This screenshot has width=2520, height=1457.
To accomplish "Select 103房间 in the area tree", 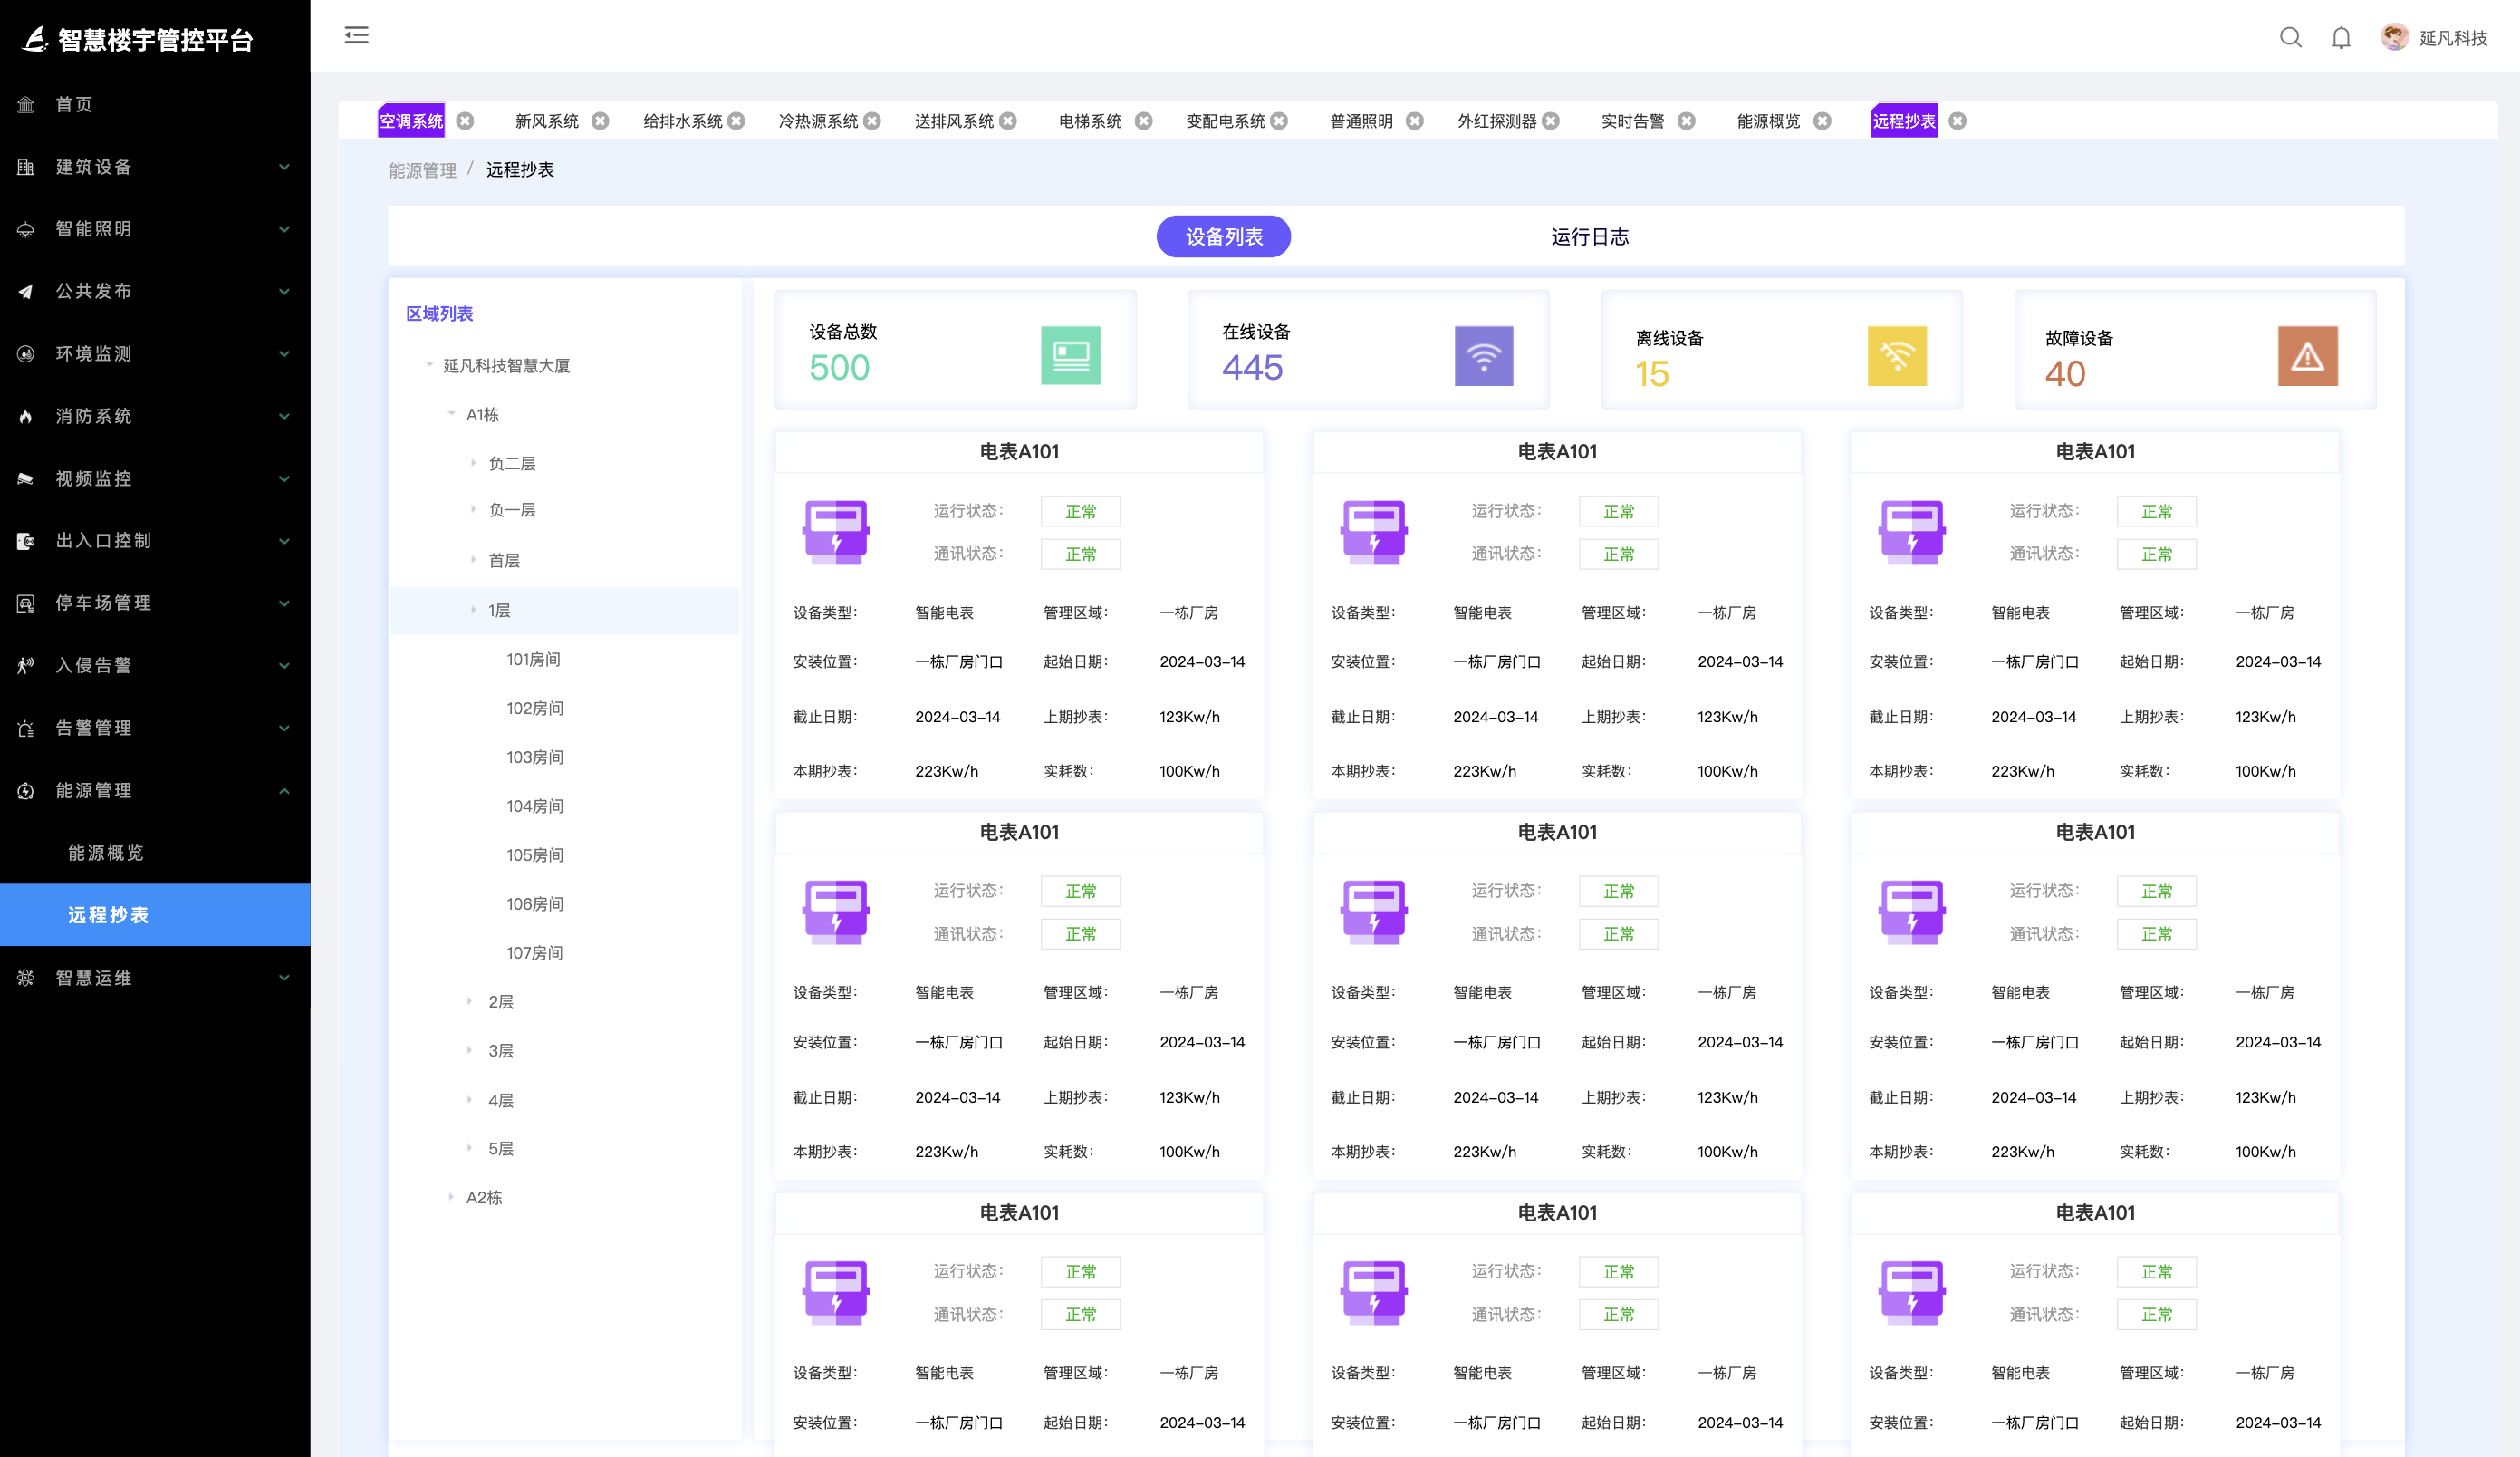I will (534, 757).
